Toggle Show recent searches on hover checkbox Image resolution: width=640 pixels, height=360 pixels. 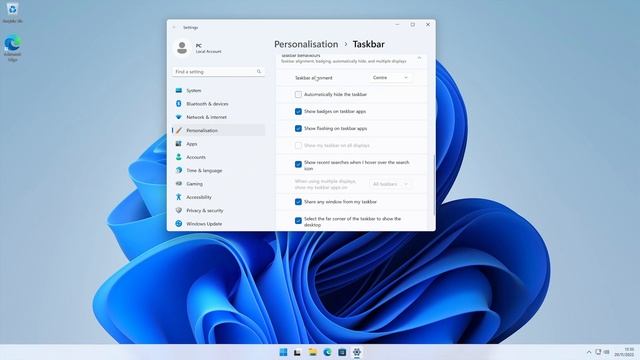[298, 164]
